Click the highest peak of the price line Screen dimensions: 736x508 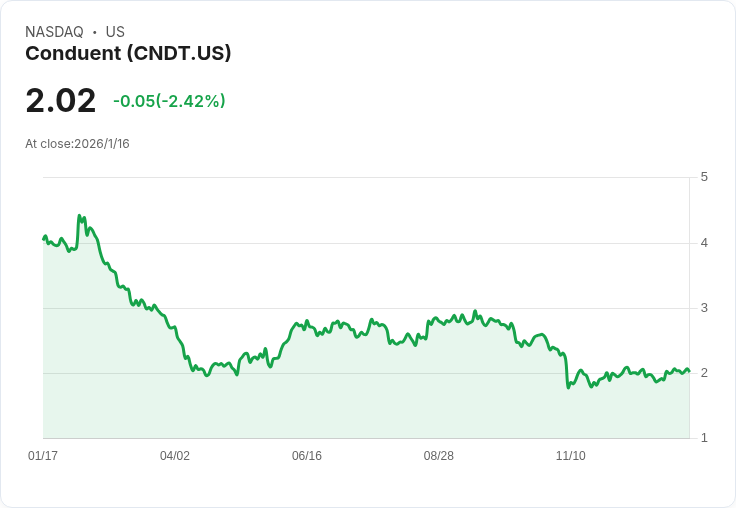click(79, 216)
